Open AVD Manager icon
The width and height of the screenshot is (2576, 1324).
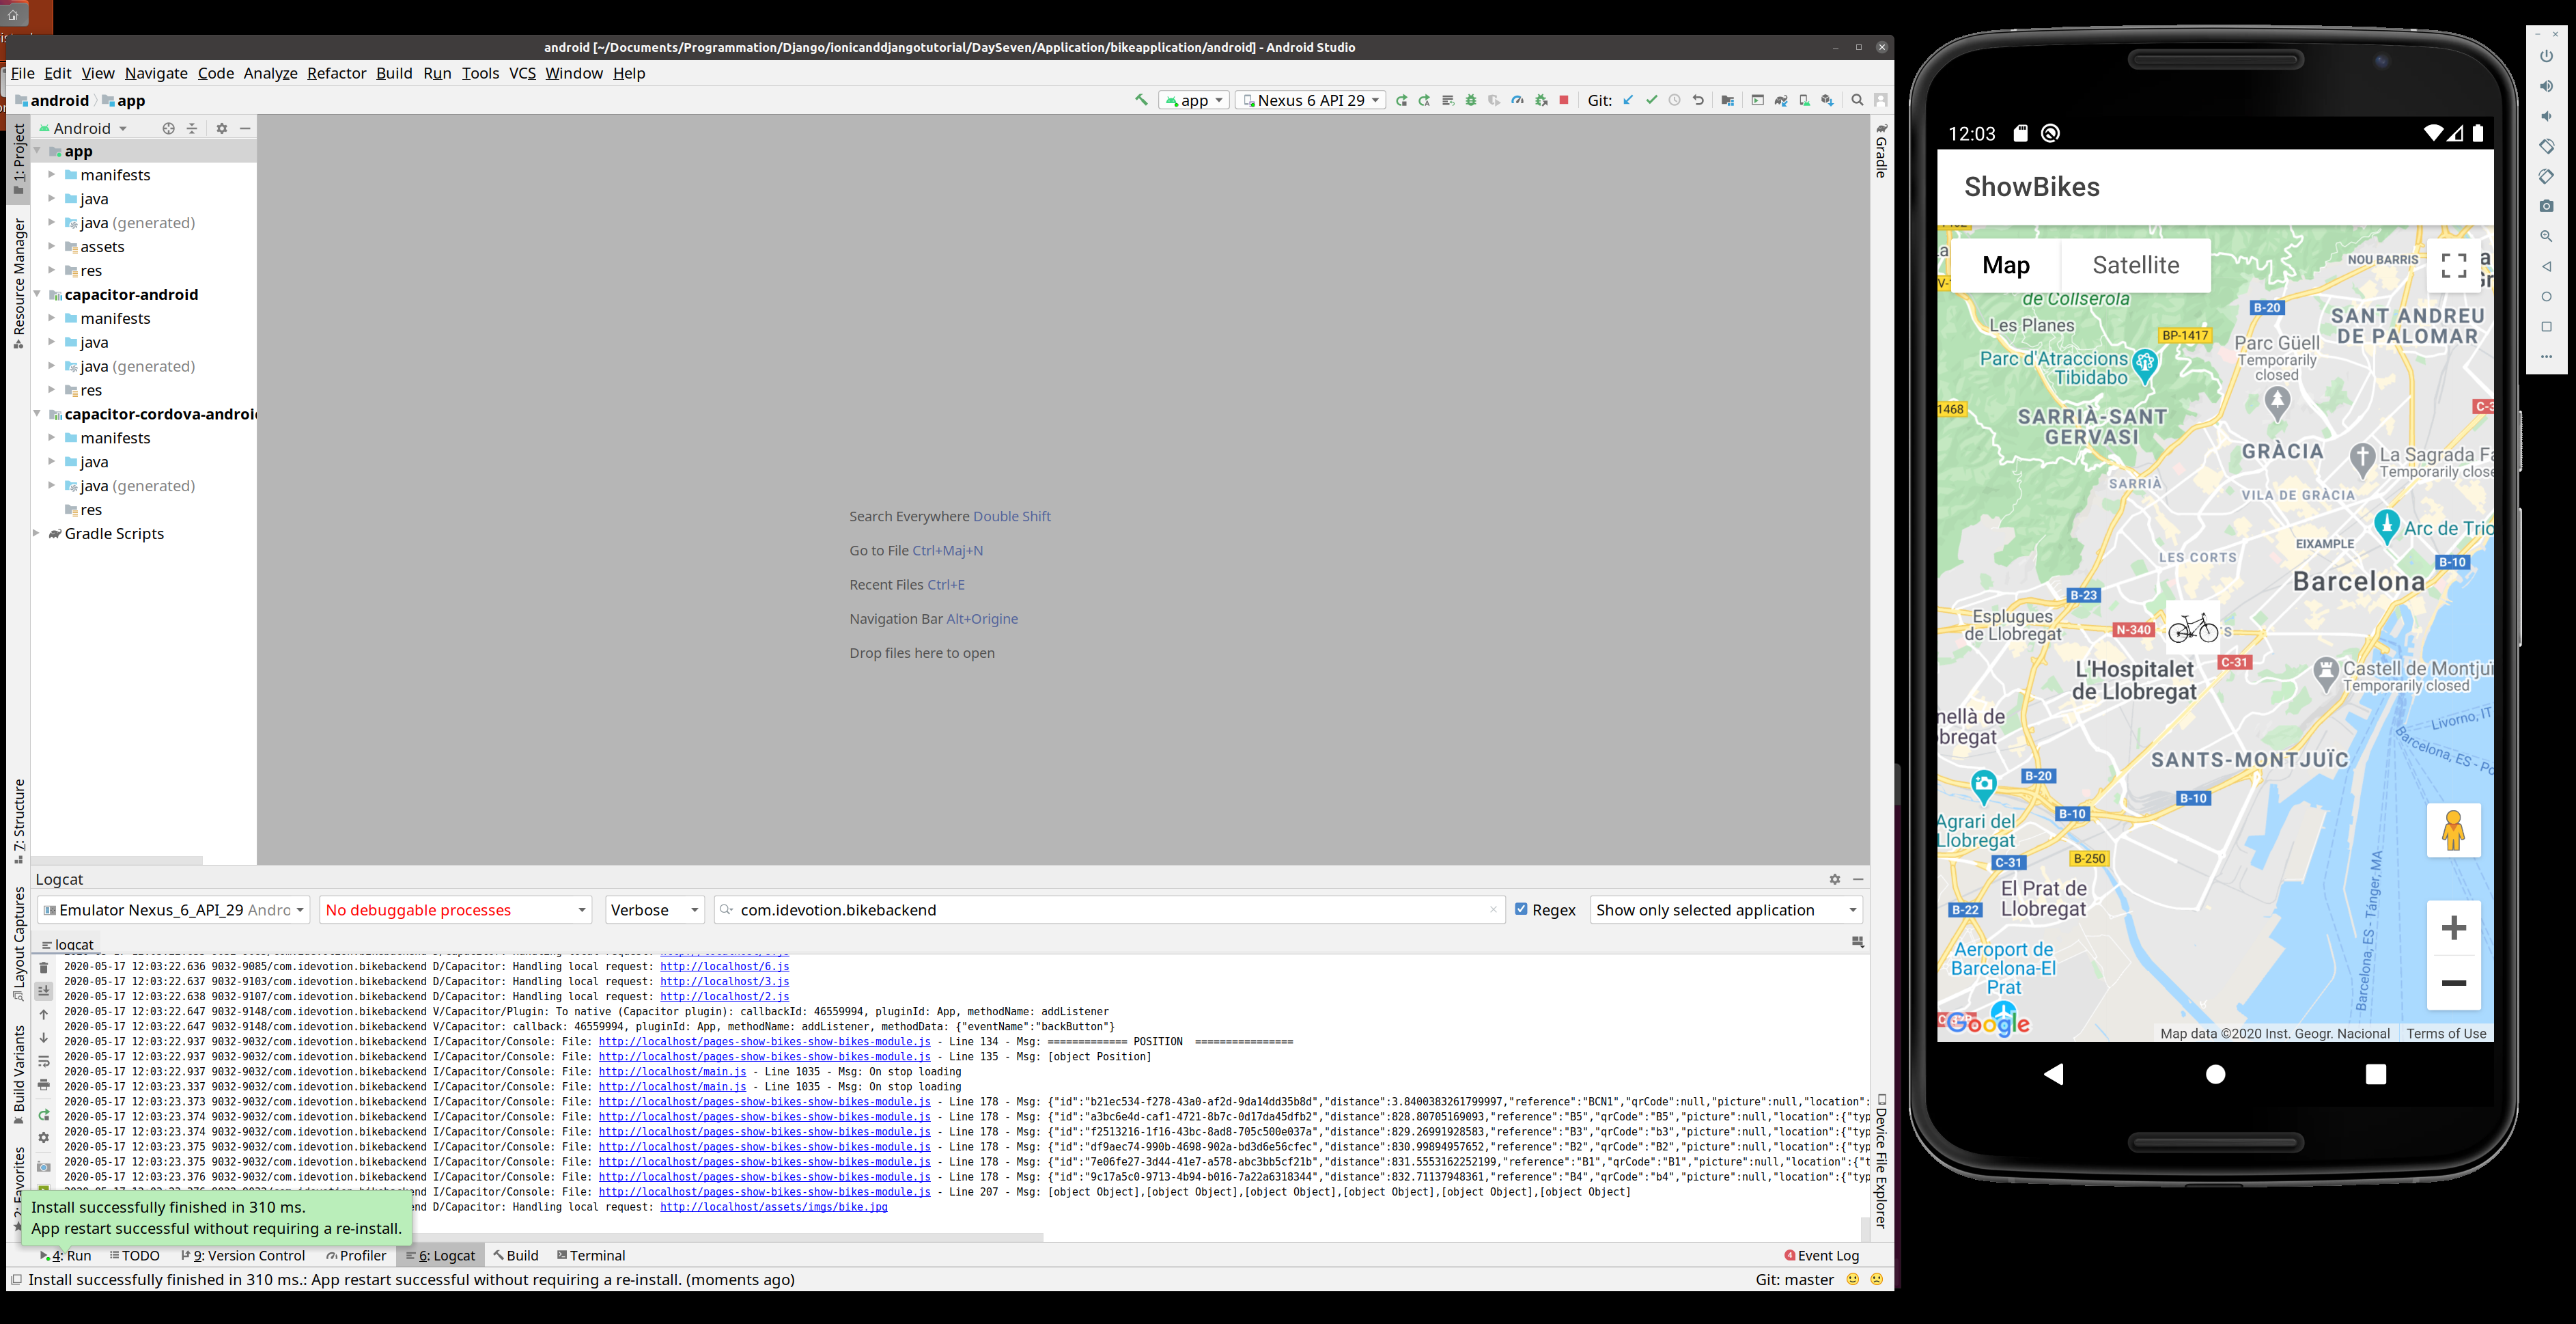pyautogui.click(x=1804, y=100)
